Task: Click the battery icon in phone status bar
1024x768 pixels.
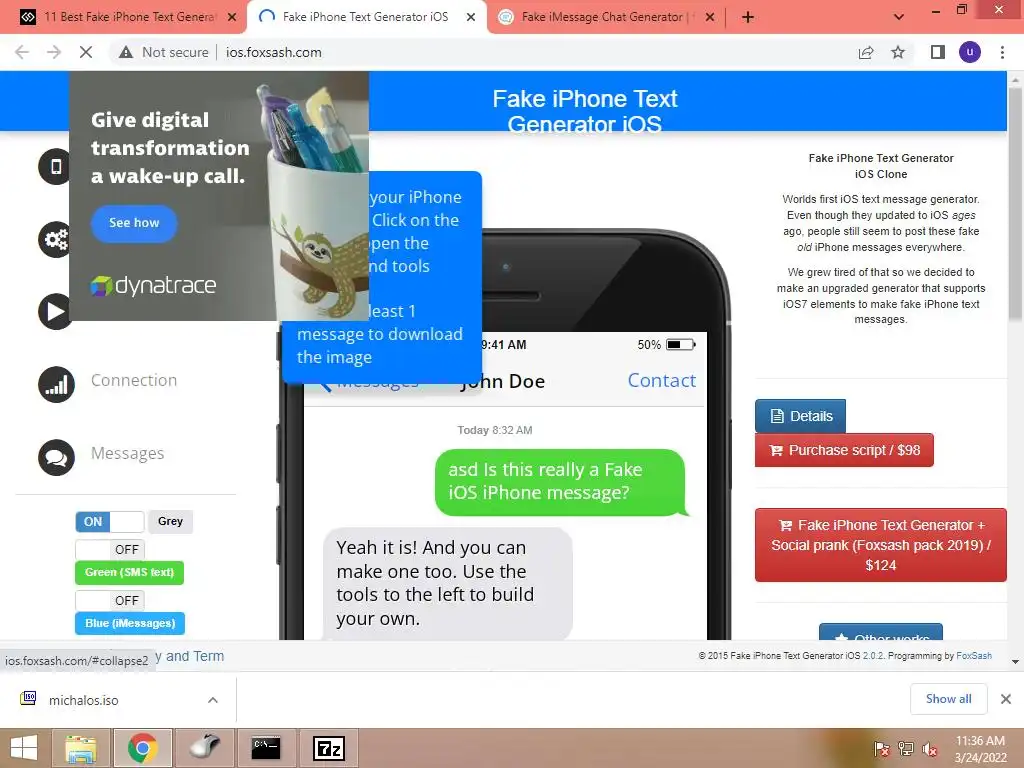Action: [680, 344]
